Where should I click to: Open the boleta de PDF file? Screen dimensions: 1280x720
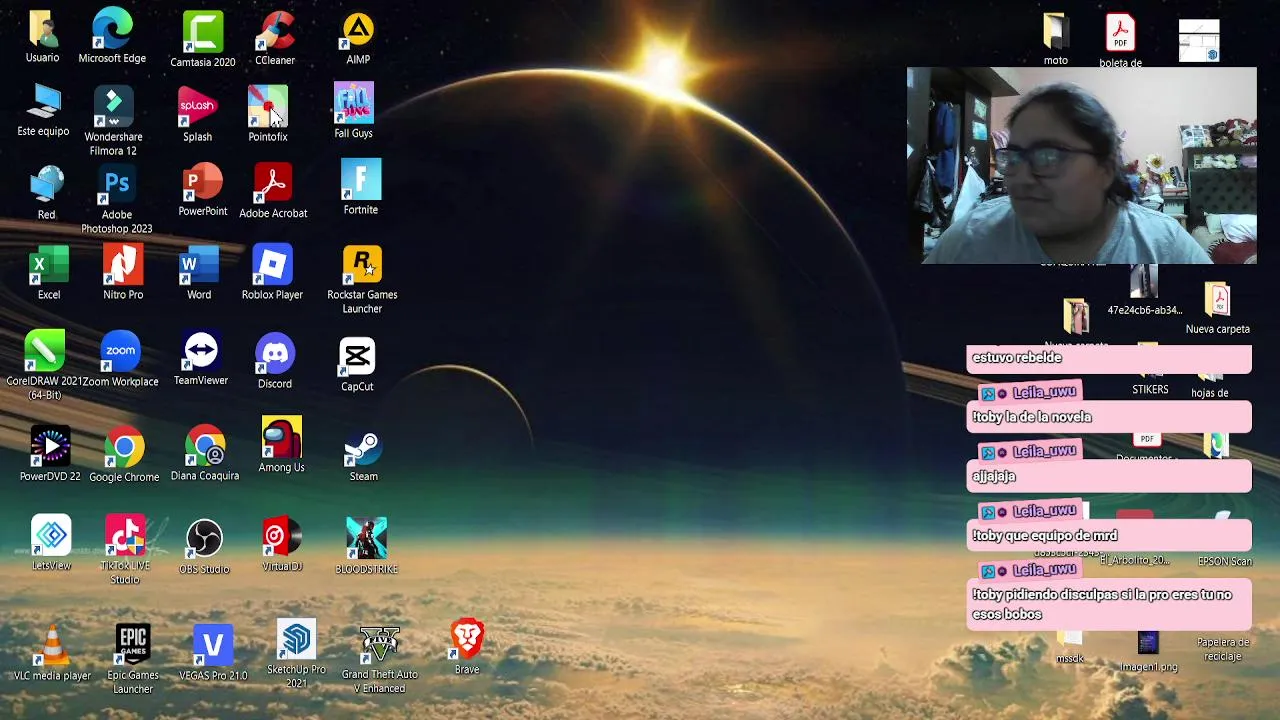(1120, 33)
